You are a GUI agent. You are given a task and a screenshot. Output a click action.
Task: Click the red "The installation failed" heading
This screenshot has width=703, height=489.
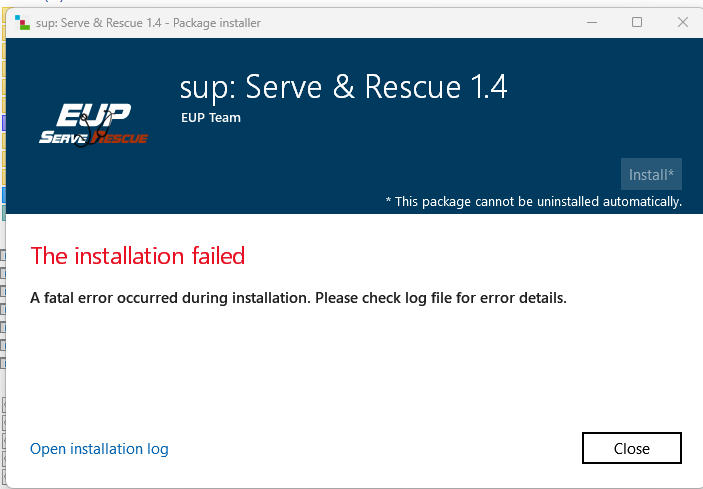(x=138, y=256)
